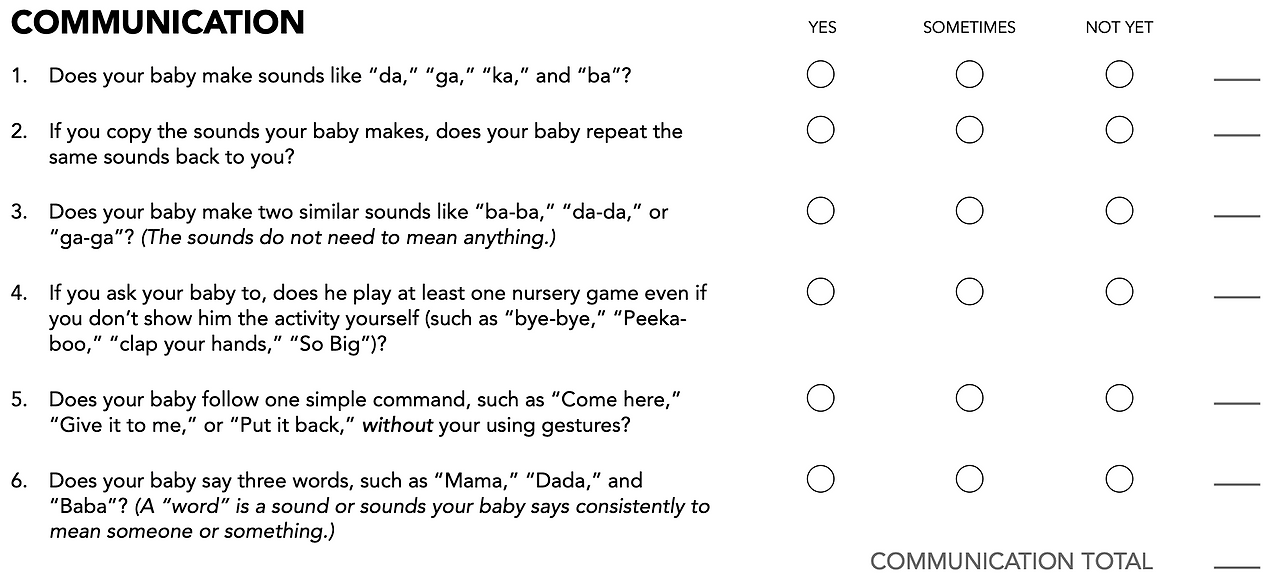Select YES for question 2 repeating sounds
Viewport: 1280px width, 582px height.
[820, 129]
